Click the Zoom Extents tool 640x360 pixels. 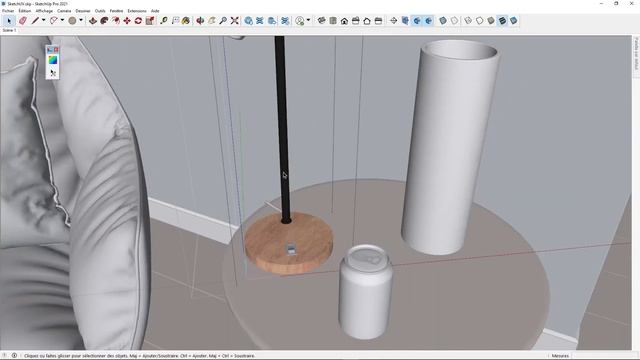click(234, 20)
